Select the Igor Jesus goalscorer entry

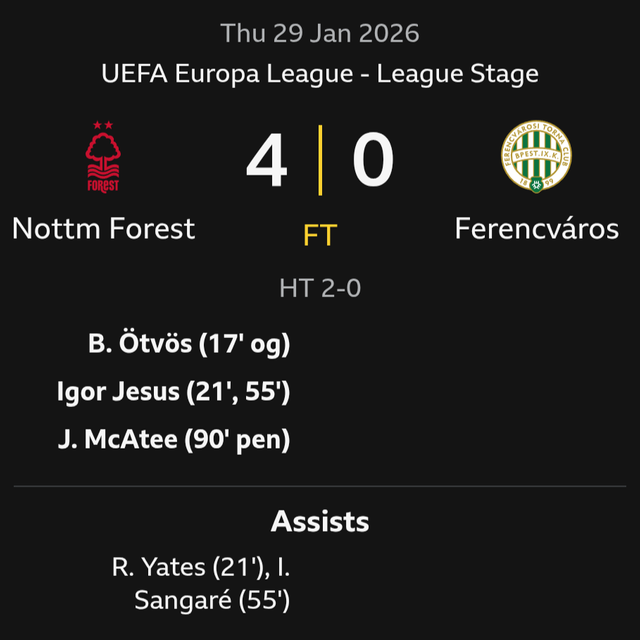coord(174,392)
